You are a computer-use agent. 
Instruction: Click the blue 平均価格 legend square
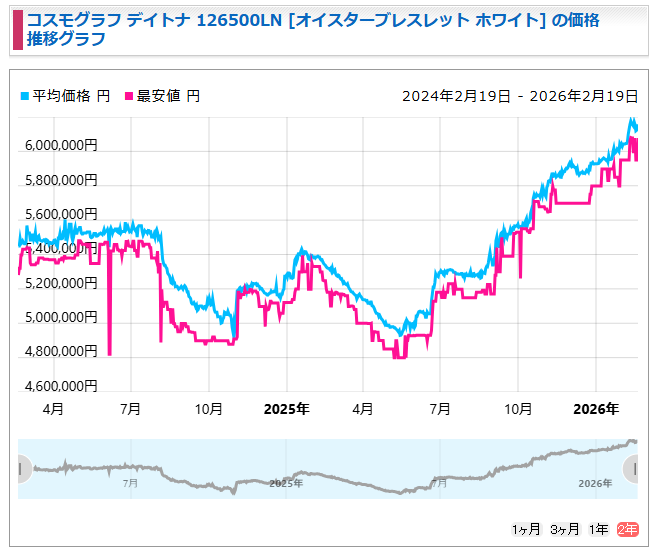25,97
